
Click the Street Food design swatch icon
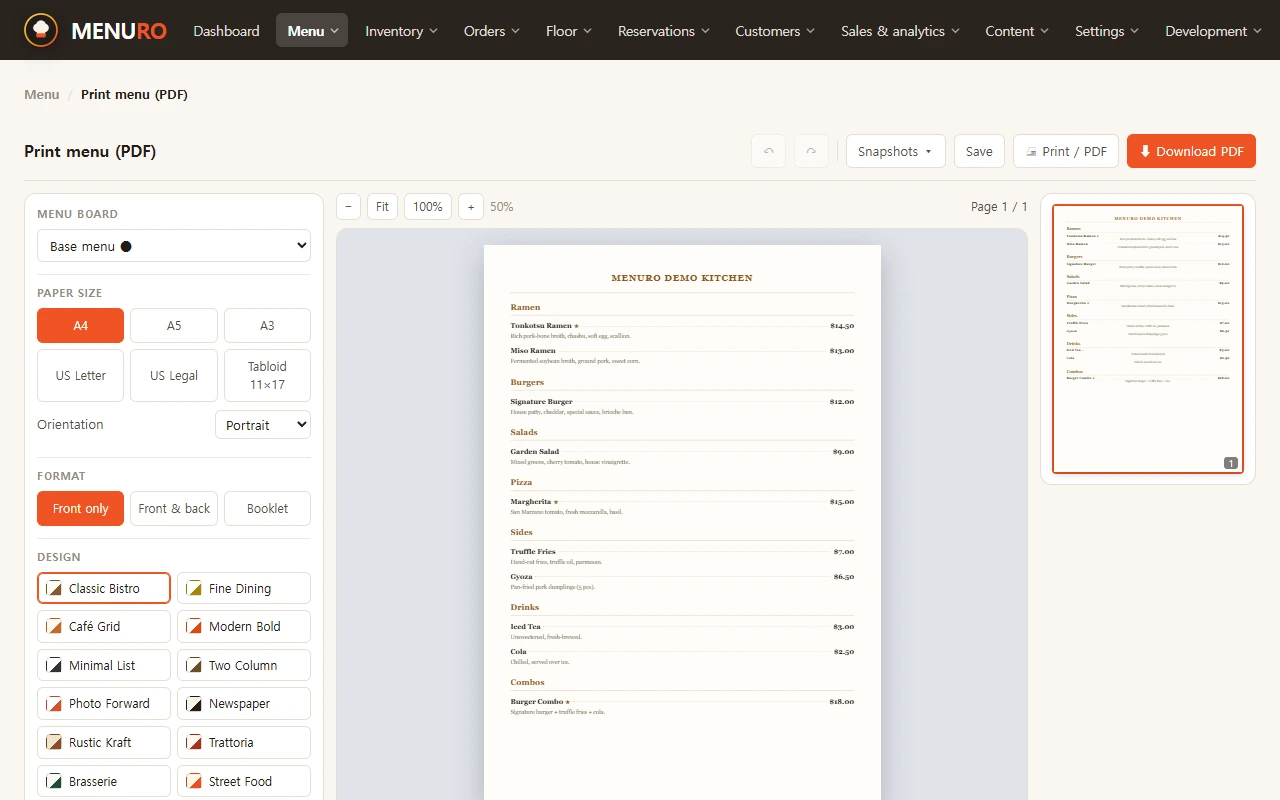coord(194,782)
